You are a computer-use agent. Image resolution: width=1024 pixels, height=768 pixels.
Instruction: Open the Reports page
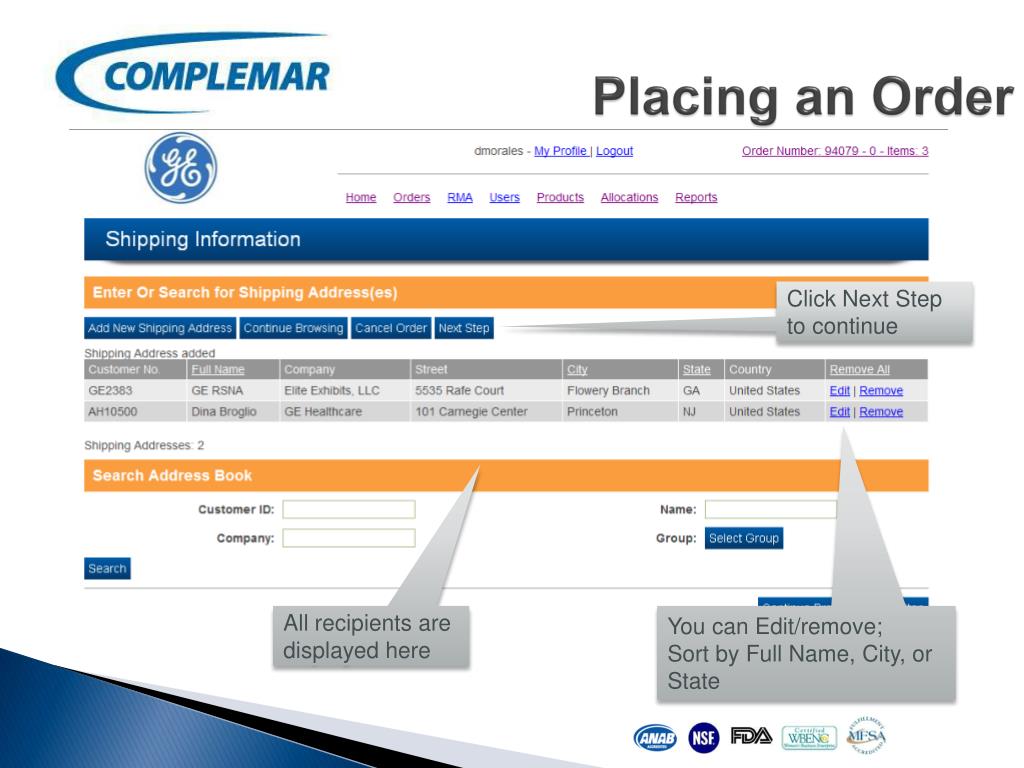(x=696, y=197)
